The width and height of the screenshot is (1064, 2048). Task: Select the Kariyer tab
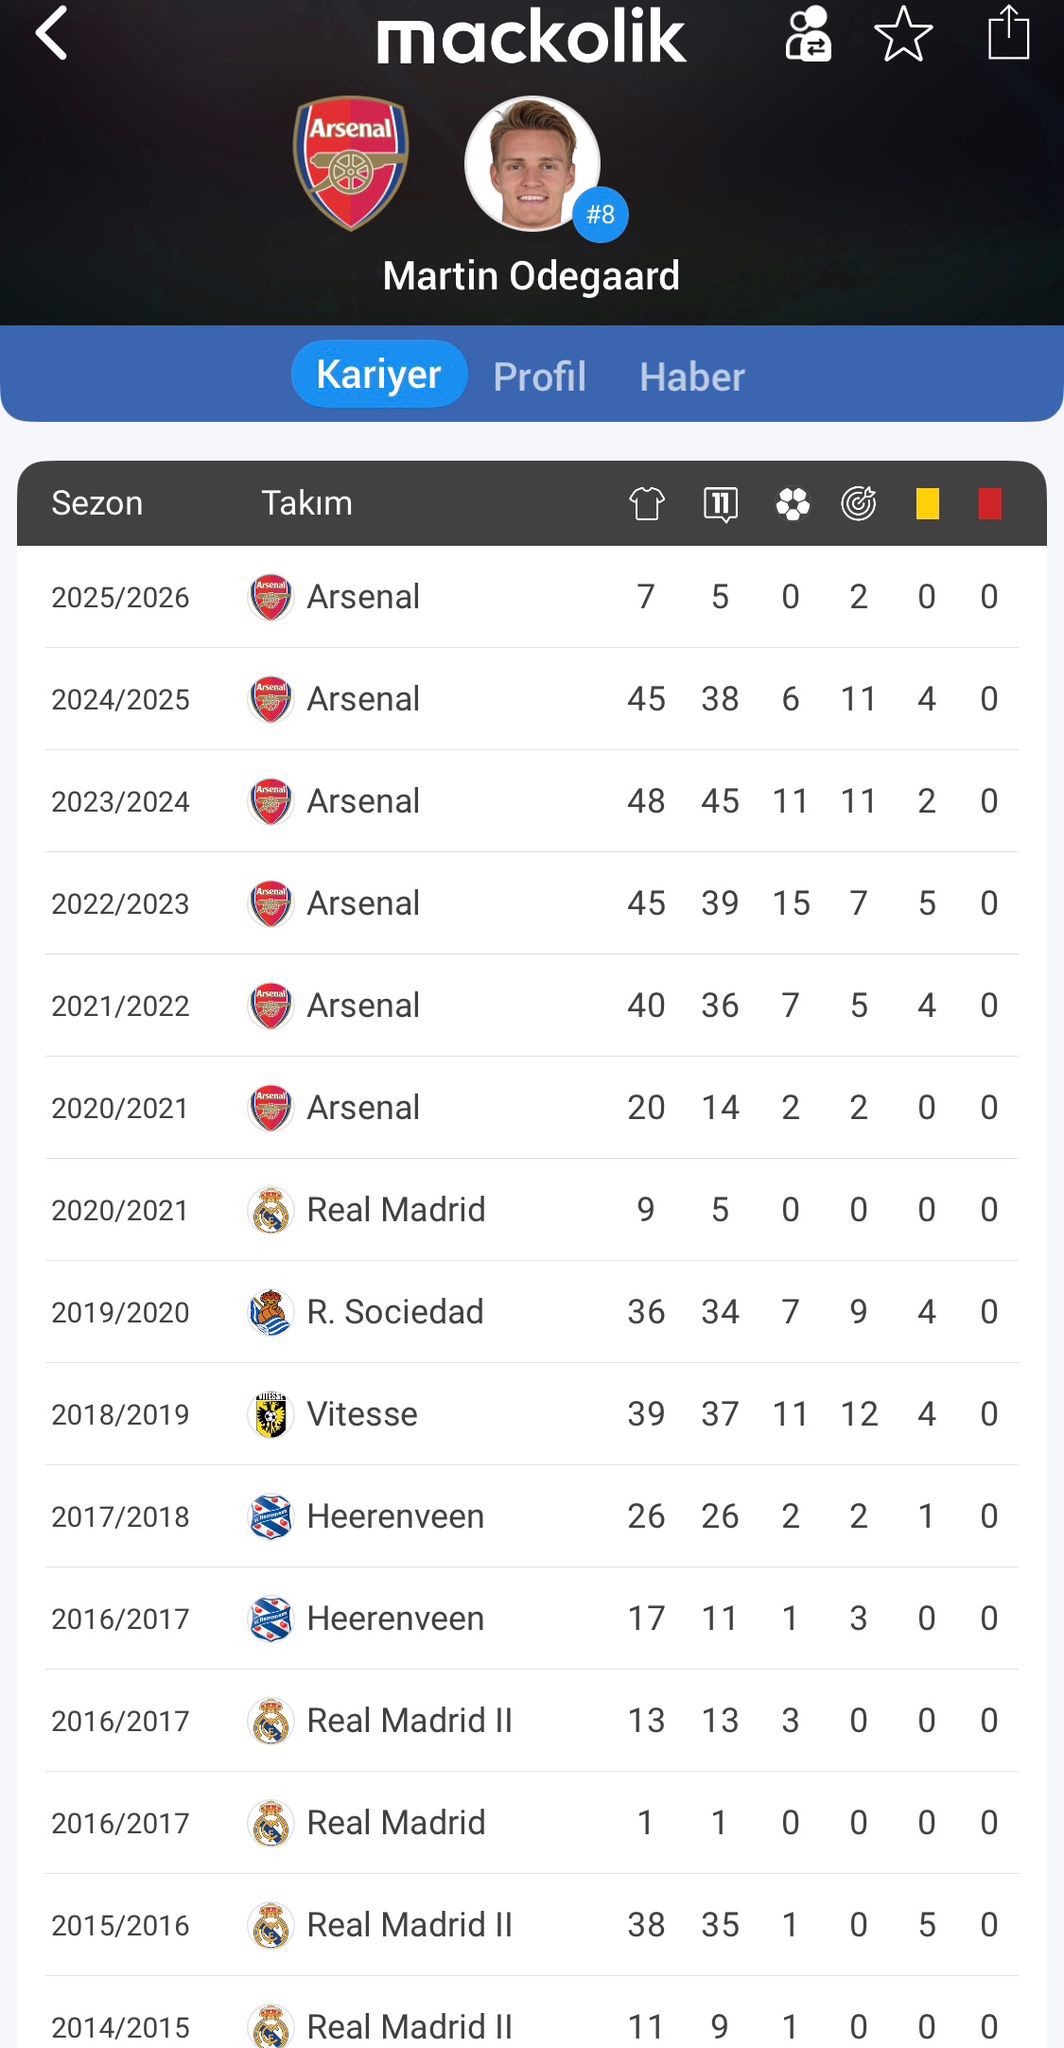tap(379, 374)
